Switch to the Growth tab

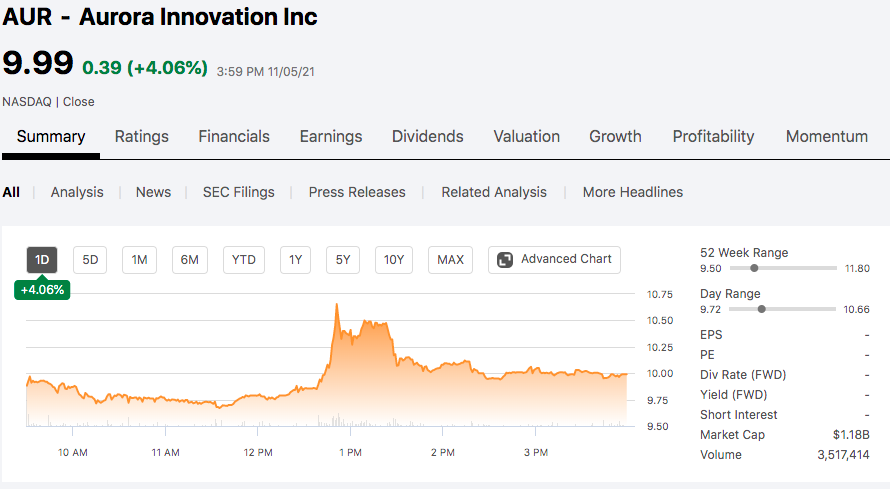click(615, 137)
